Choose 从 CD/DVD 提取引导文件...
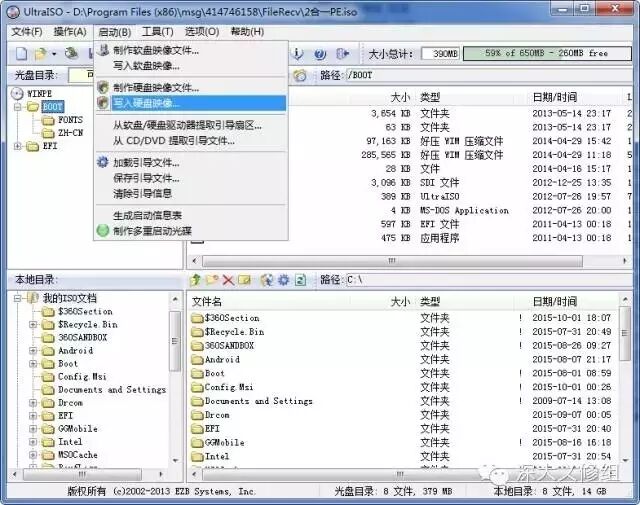The height and width of the screenshot is (505, 640). click(191, 140)
